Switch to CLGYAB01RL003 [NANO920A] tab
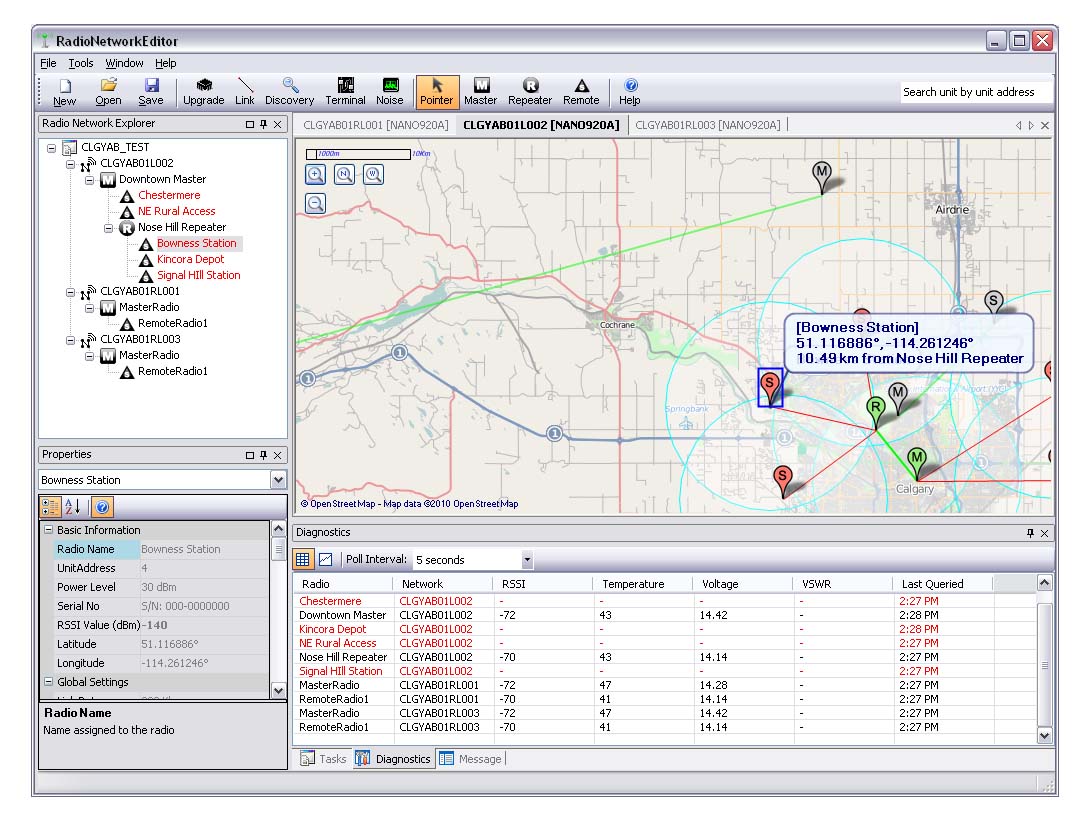1091x822 pixels. (708, 125)
